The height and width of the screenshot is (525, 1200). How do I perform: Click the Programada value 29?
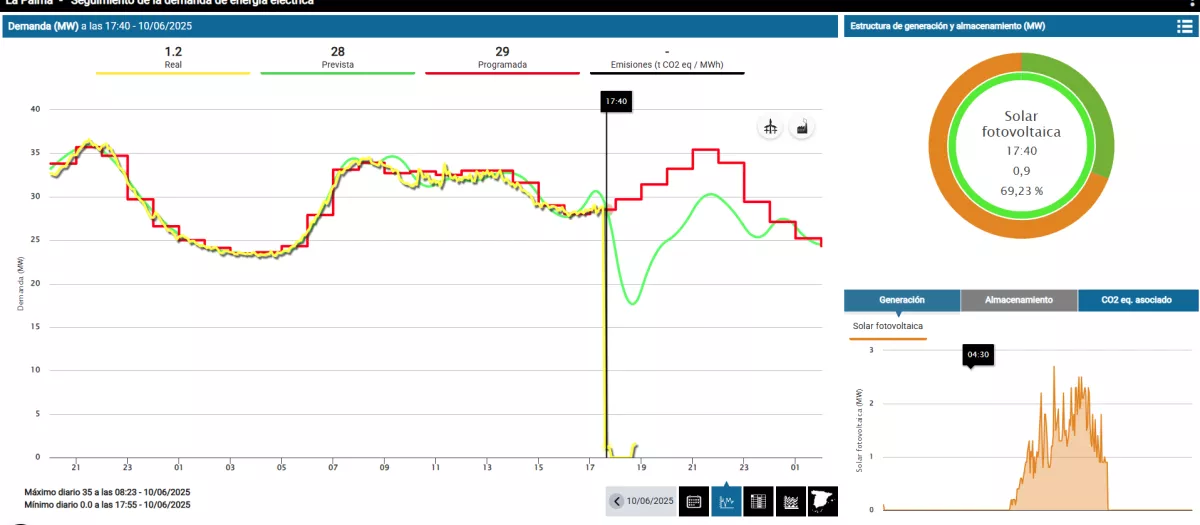click(x=502, y=51)
